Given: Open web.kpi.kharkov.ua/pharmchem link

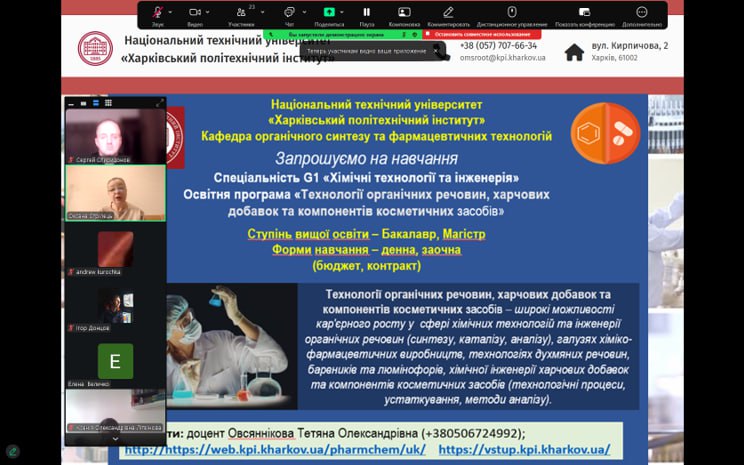Looking at the screenshot, I should 275,449.
